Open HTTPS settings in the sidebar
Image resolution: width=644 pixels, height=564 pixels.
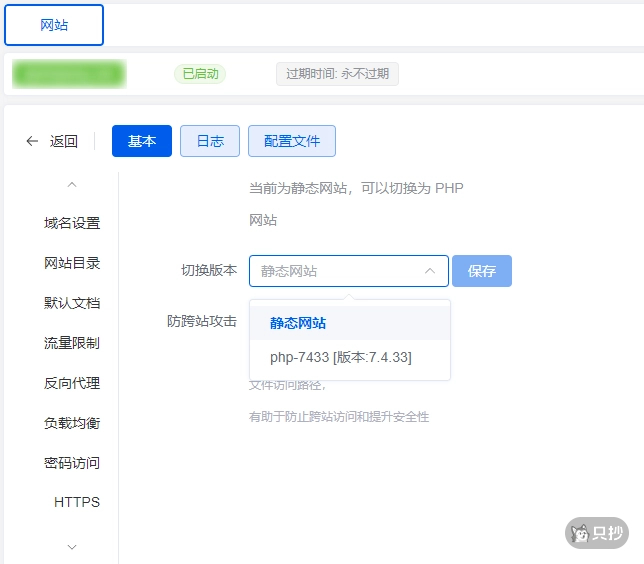77,502
